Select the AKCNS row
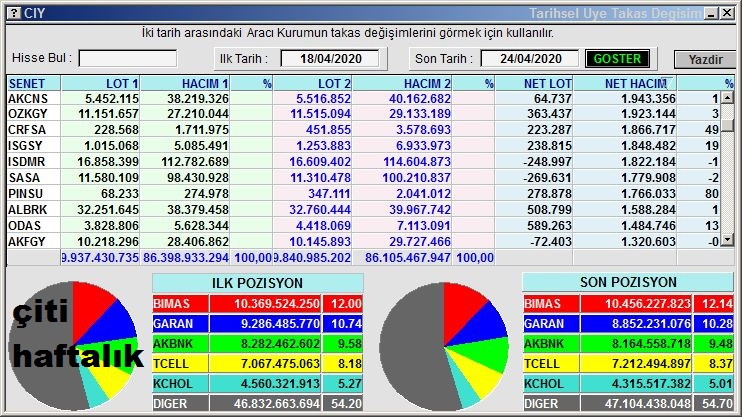This screenshot has height=417, width=742. tap(363, 98)
